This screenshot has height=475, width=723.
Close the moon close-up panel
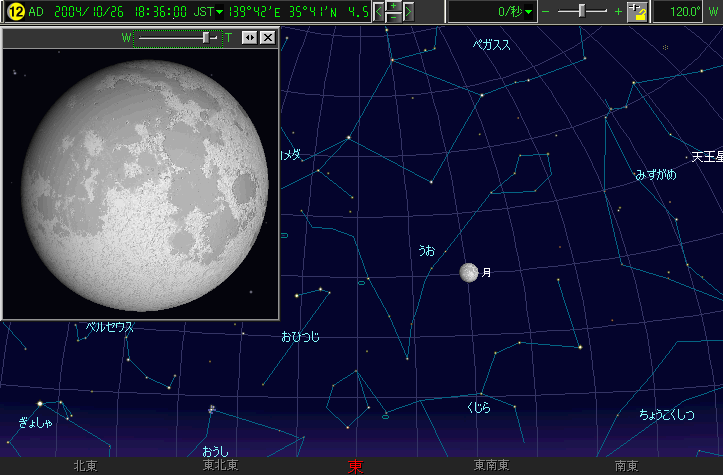coord(268,37)
